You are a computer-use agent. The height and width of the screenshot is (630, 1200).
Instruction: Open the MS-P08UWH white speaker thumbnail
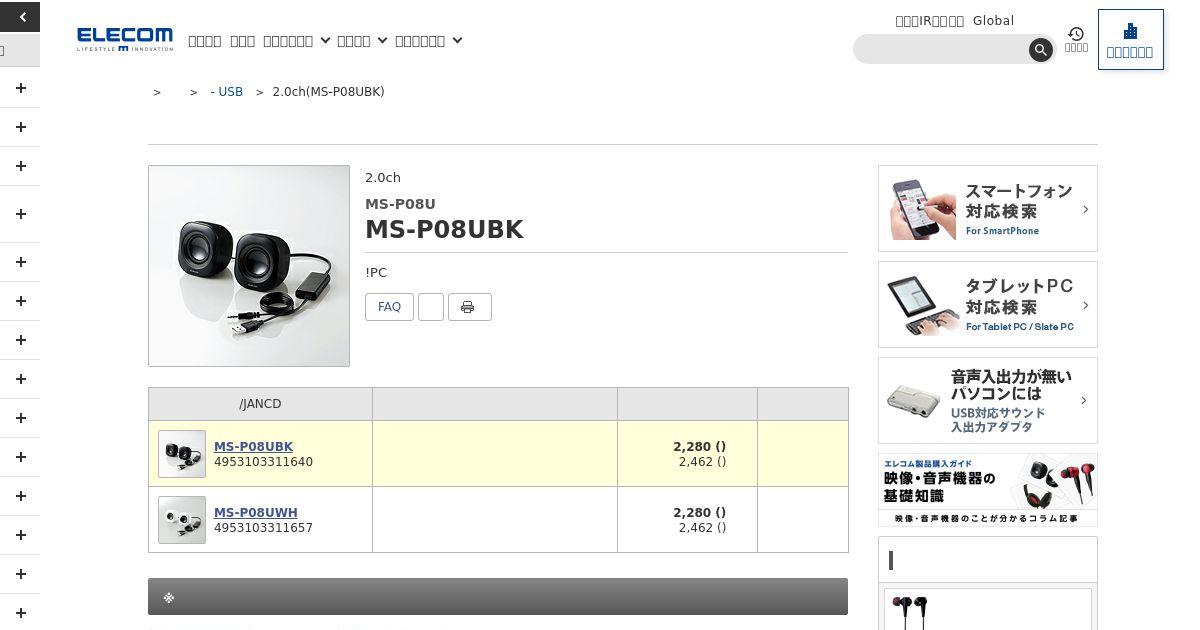[x=182, y=520]
